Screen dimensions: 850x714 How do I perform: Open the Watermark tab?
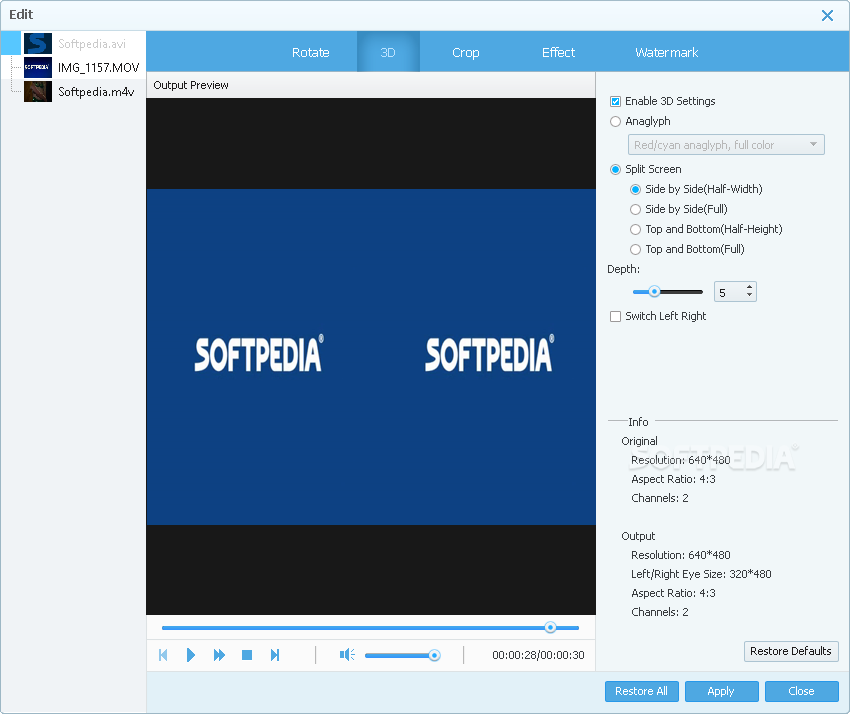pos(666,53)
